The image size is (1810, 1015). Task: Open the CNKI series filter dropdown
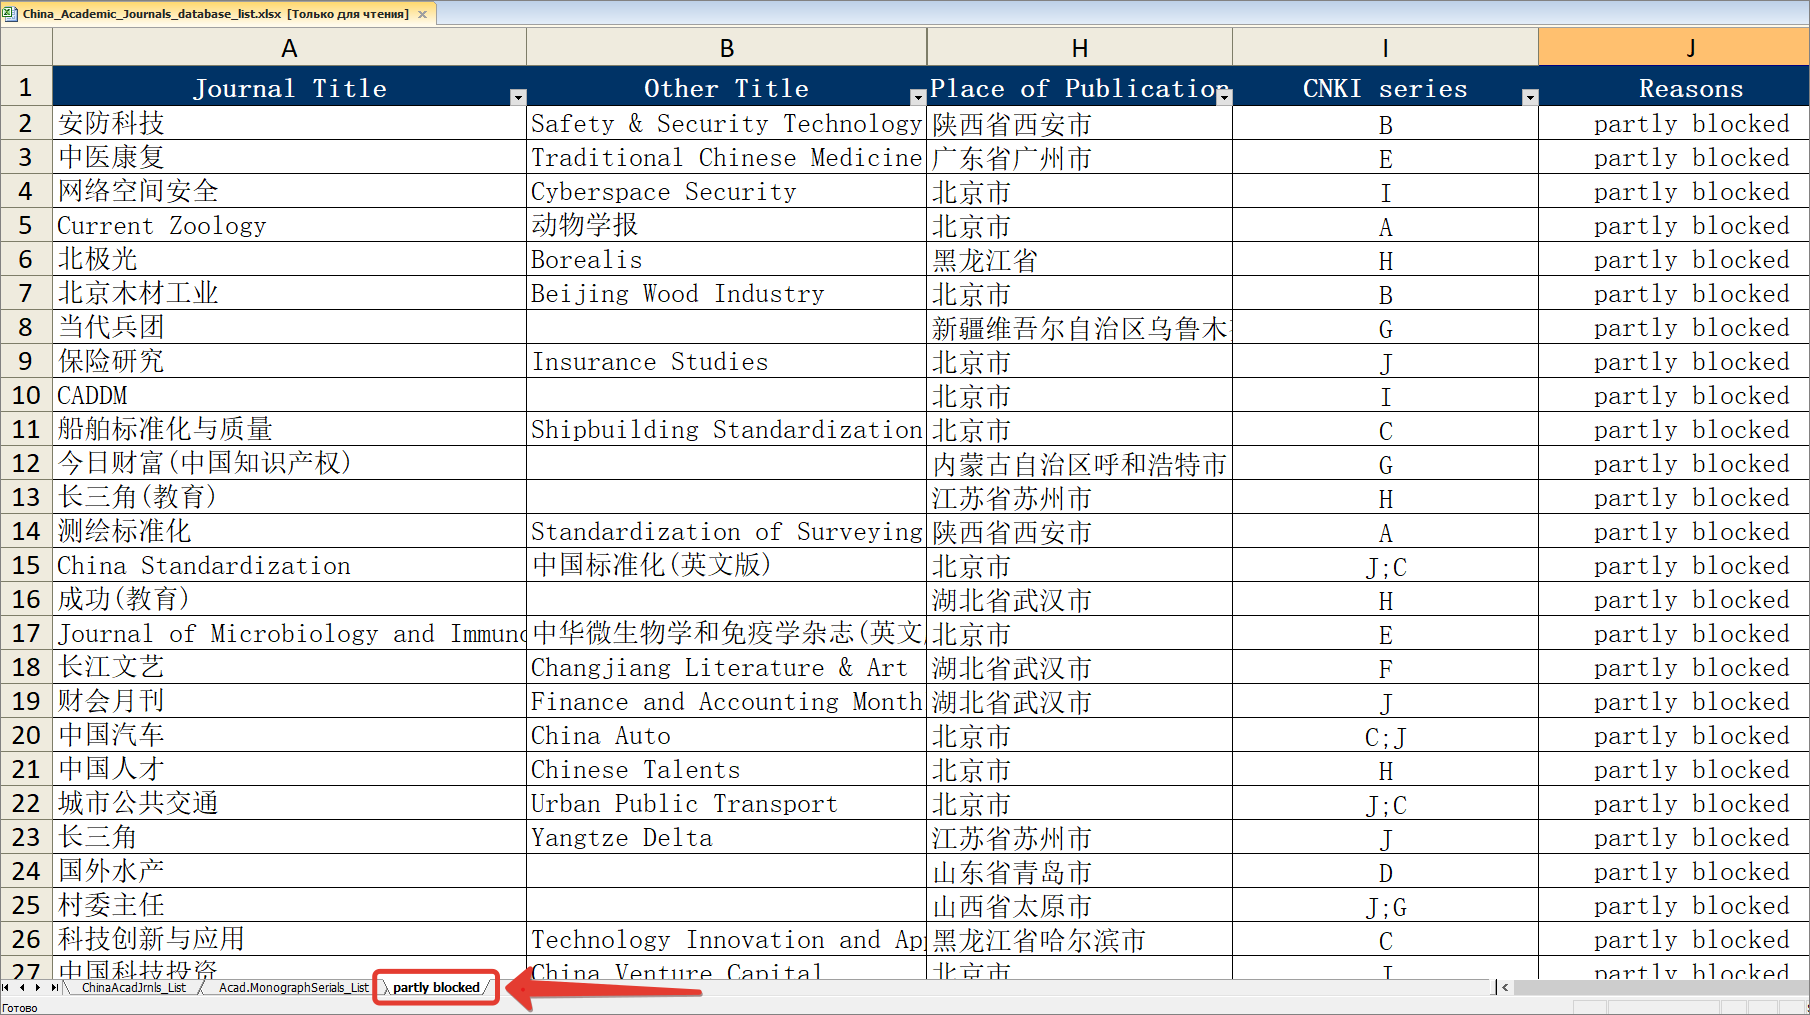click(1529, 97)
